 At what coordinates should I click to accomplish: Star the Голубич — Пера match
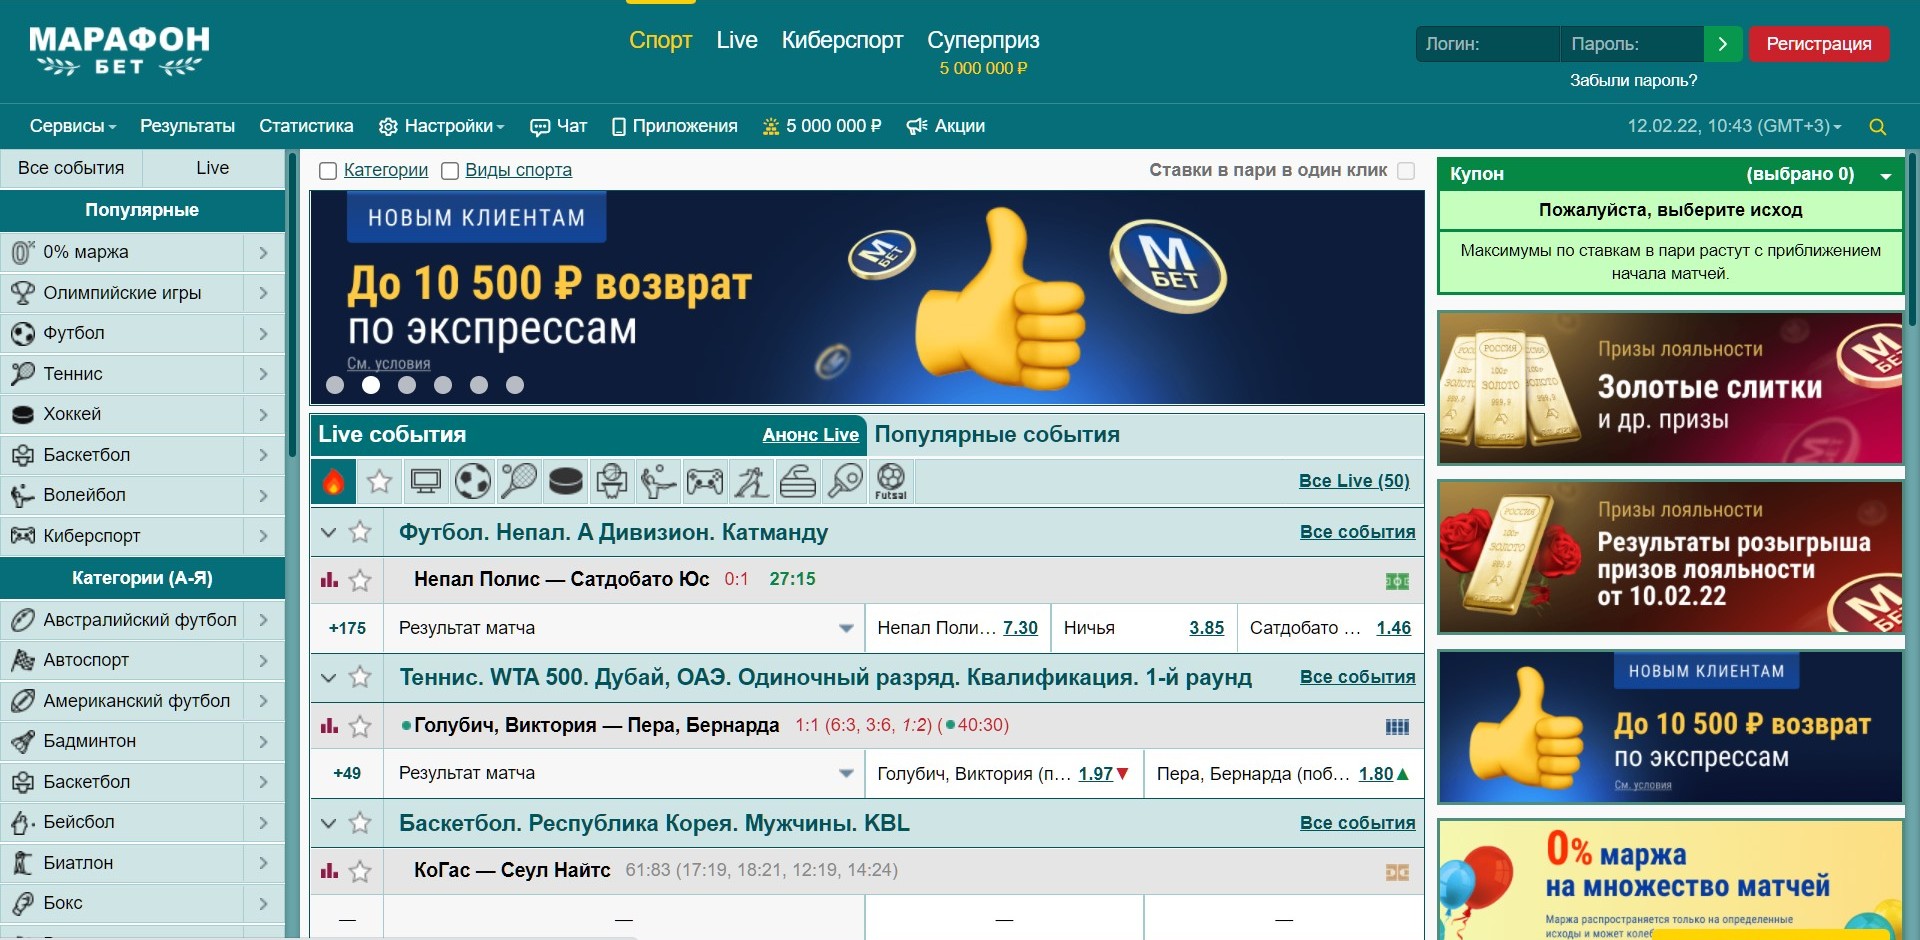(360, 726)
